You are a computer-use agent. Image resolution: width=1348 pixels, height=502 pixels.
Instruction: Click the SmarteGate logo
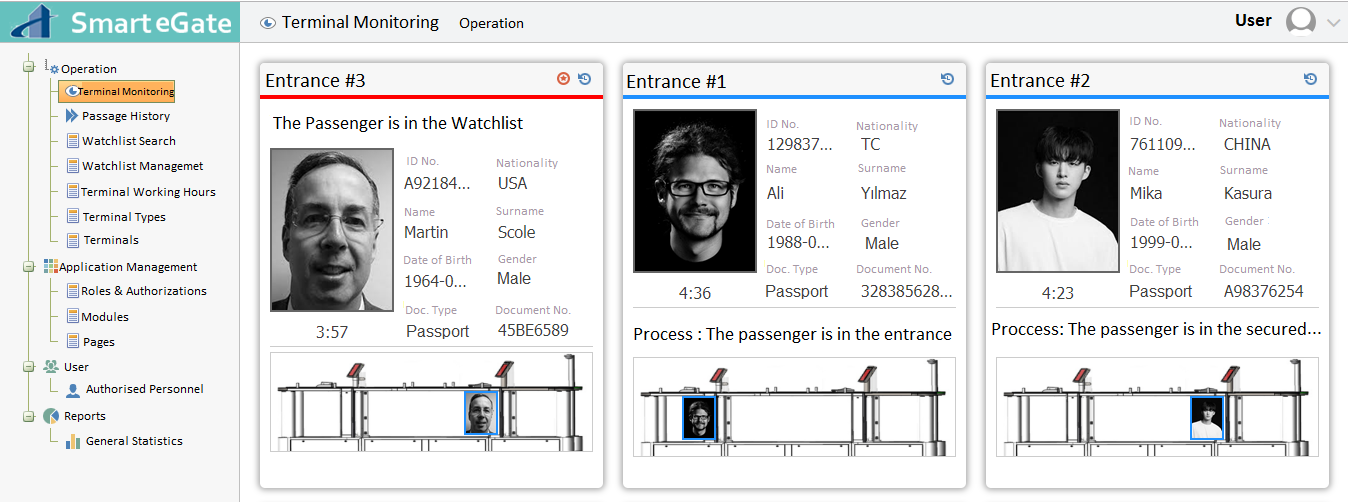coord(120,21)
